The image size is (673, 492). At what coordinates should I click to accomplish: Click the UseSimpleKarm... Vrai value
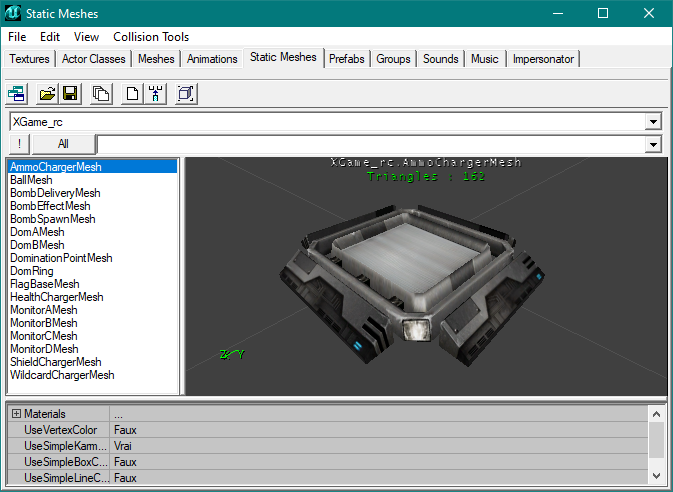click(379, 446)
